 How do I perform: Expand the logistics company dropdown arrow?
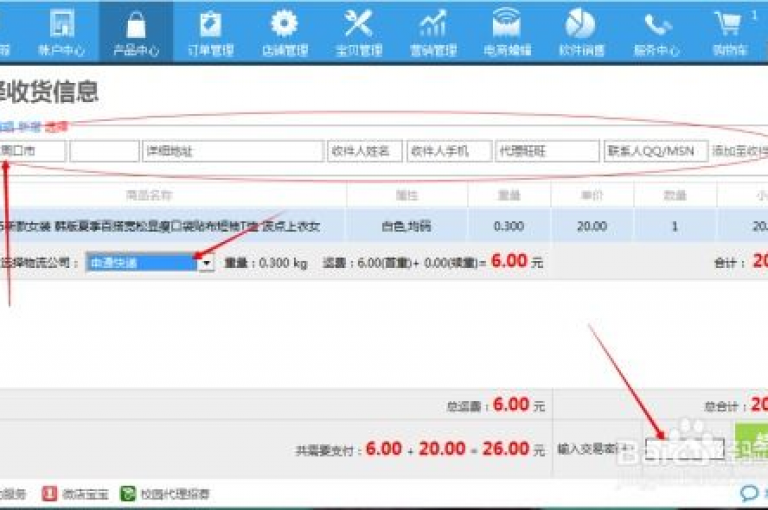(x=206, y=263)
